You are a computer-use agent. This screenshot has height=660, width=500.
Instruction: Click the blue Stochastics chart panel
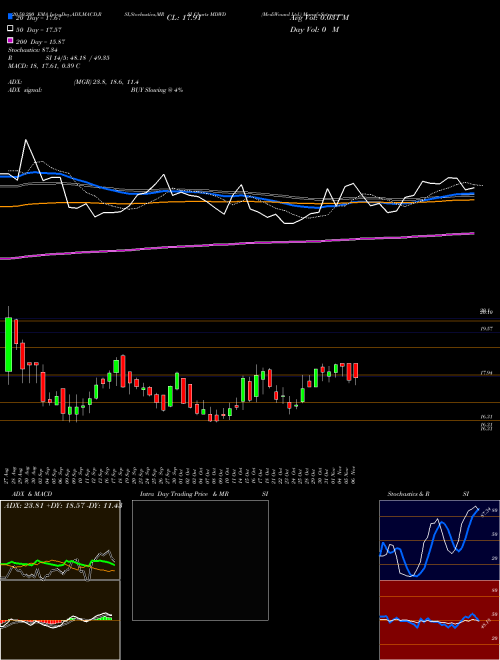(x=439, y=540)
